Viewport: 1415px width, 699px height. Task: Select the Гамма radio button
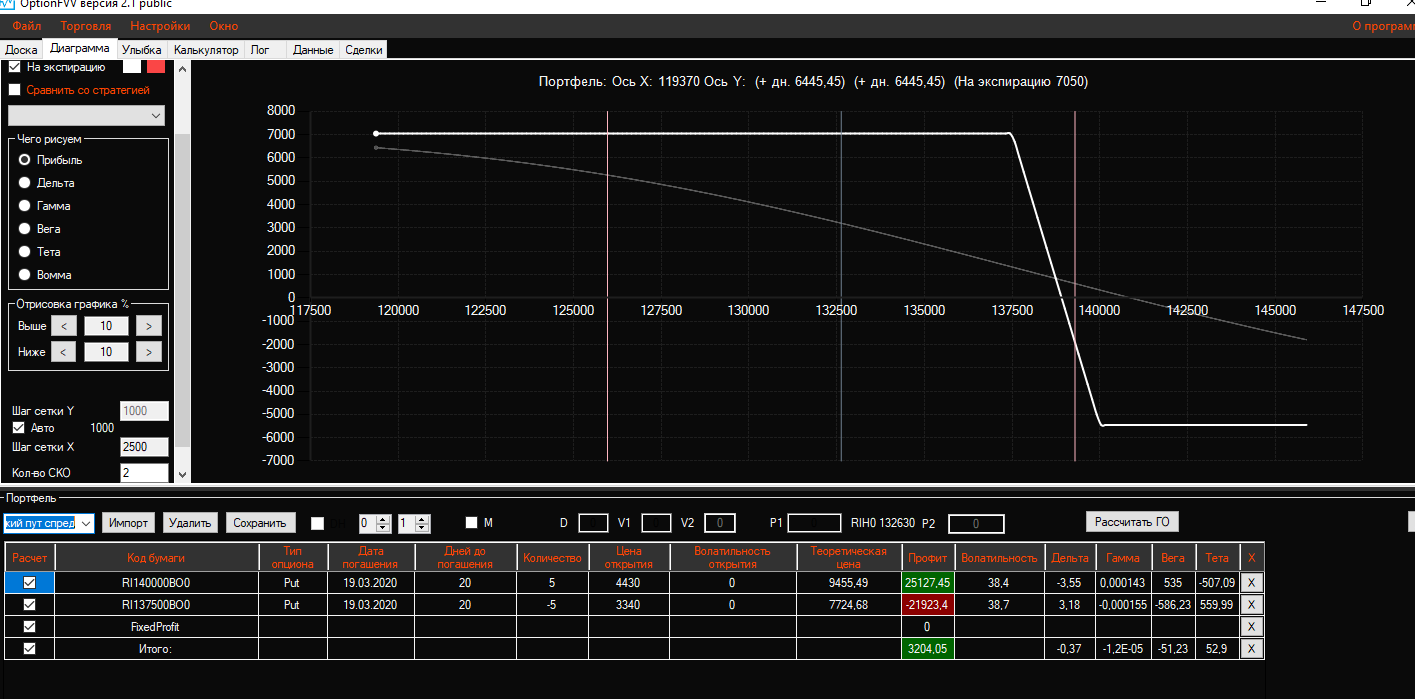25,206
